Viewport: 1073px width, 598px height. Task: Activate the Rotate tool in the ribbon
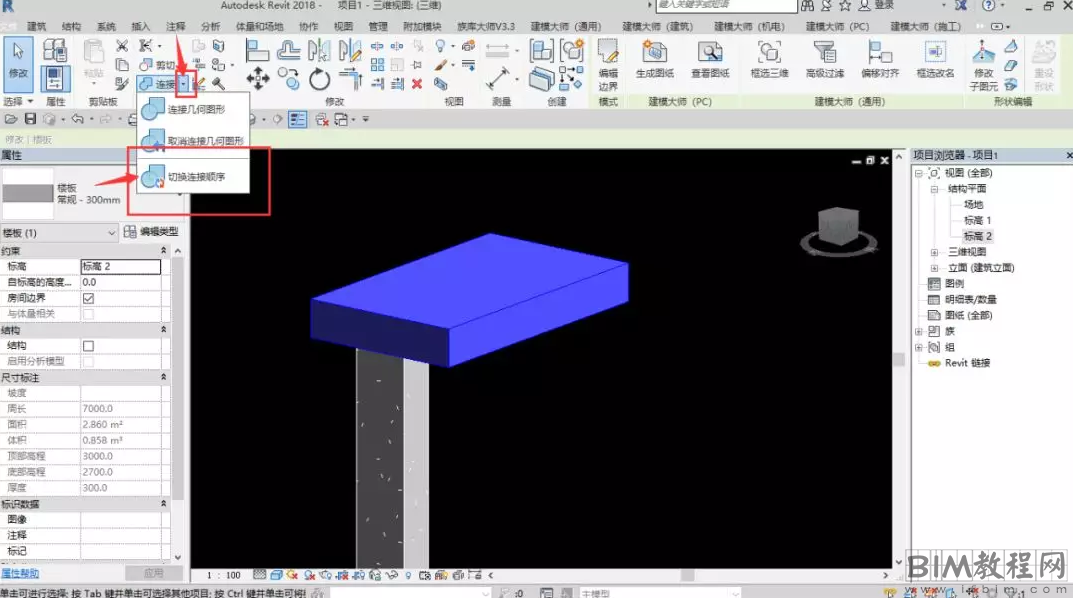pyautogui.click(x=320, y=80)
